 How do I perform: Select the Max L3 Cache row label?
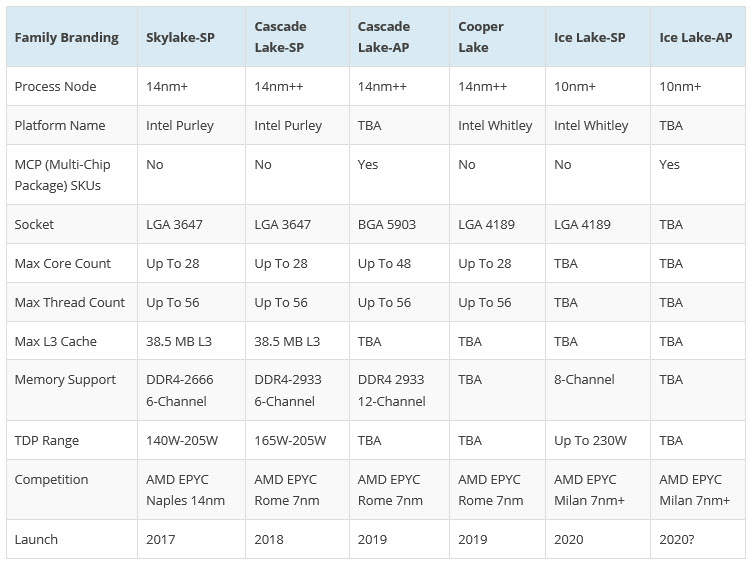[x=56, y=342]
